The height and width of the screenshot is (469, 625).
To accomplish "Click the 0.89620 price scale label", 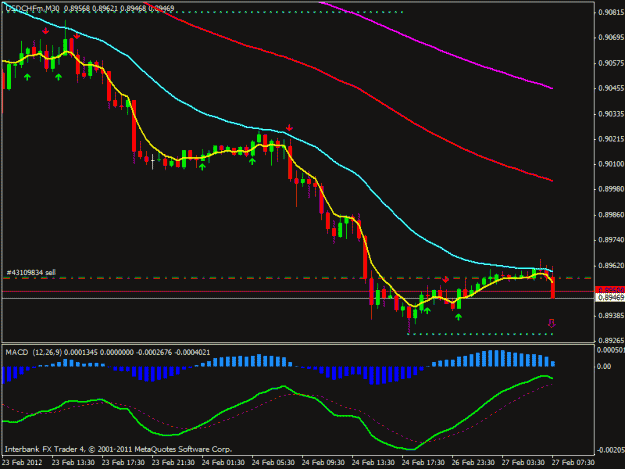I will pos(611,265).
